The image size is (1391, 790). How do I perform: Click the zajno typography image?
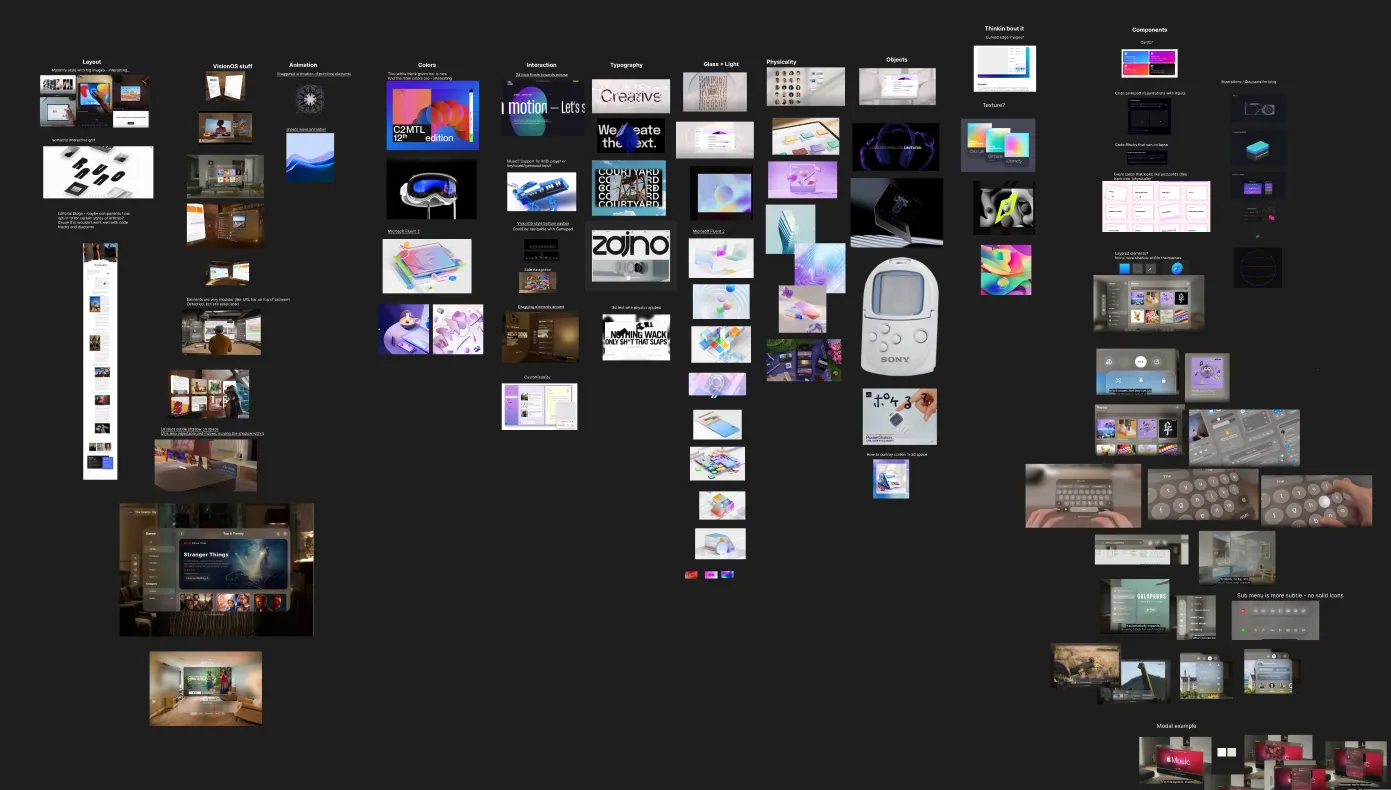click(629, 255)
